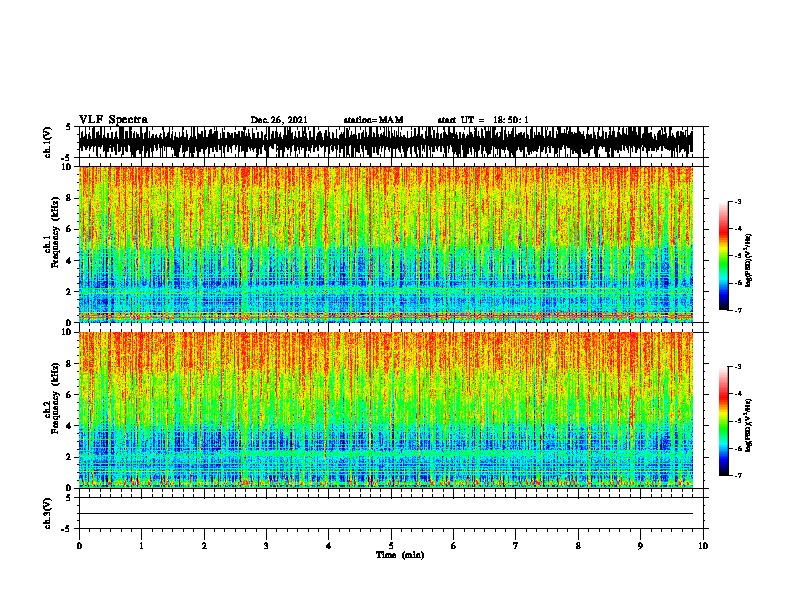792x612 pixels.
Task: Click the 'start UT = 18:50:1' label
Action: point(483,120)
